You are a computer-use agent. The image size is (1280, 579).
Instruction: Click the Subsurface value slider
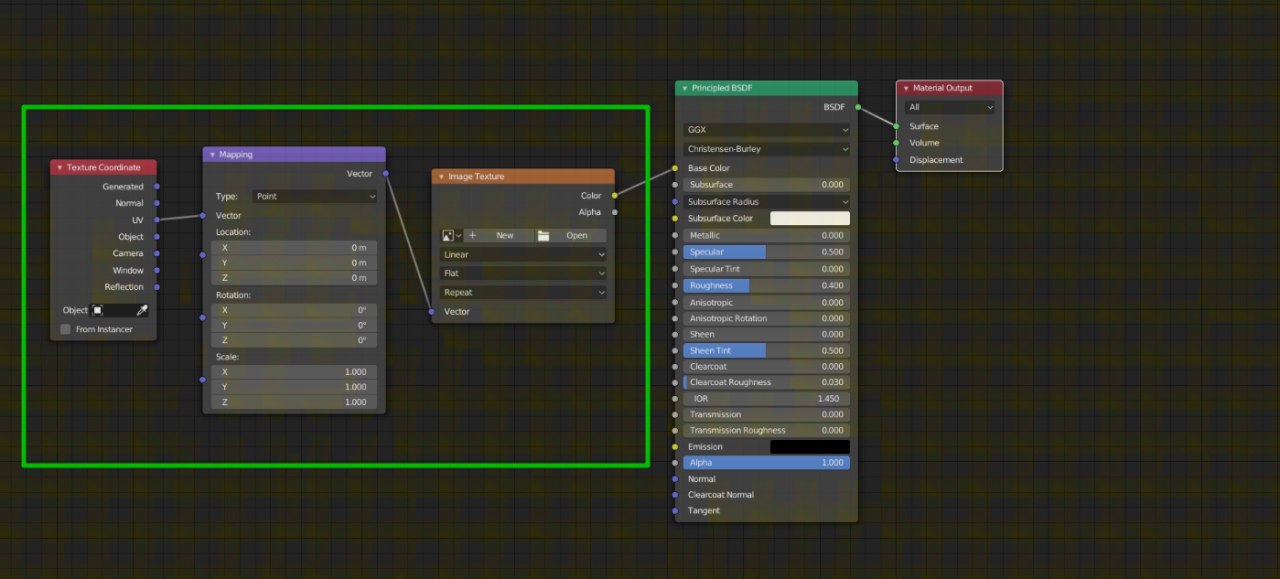767,184
